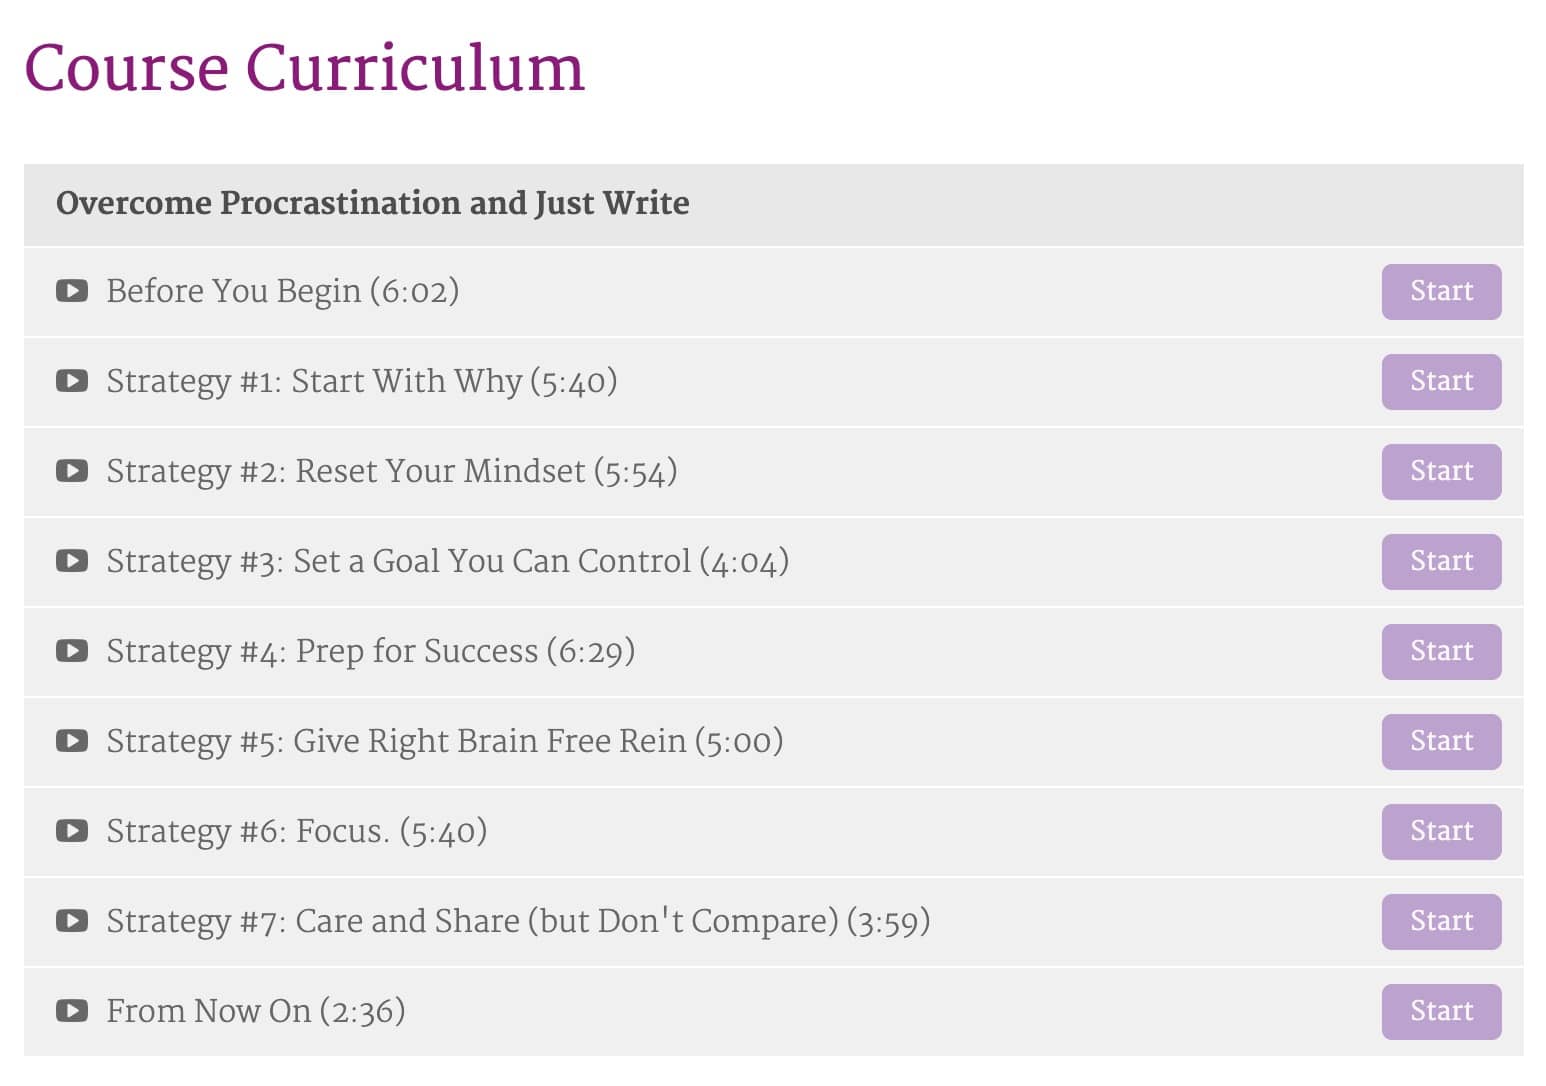Open Strategy #7: Care and Share lesson title
Image resolution: width=1546 pixels, height=1086 pixels.
[x=518, y=922]
